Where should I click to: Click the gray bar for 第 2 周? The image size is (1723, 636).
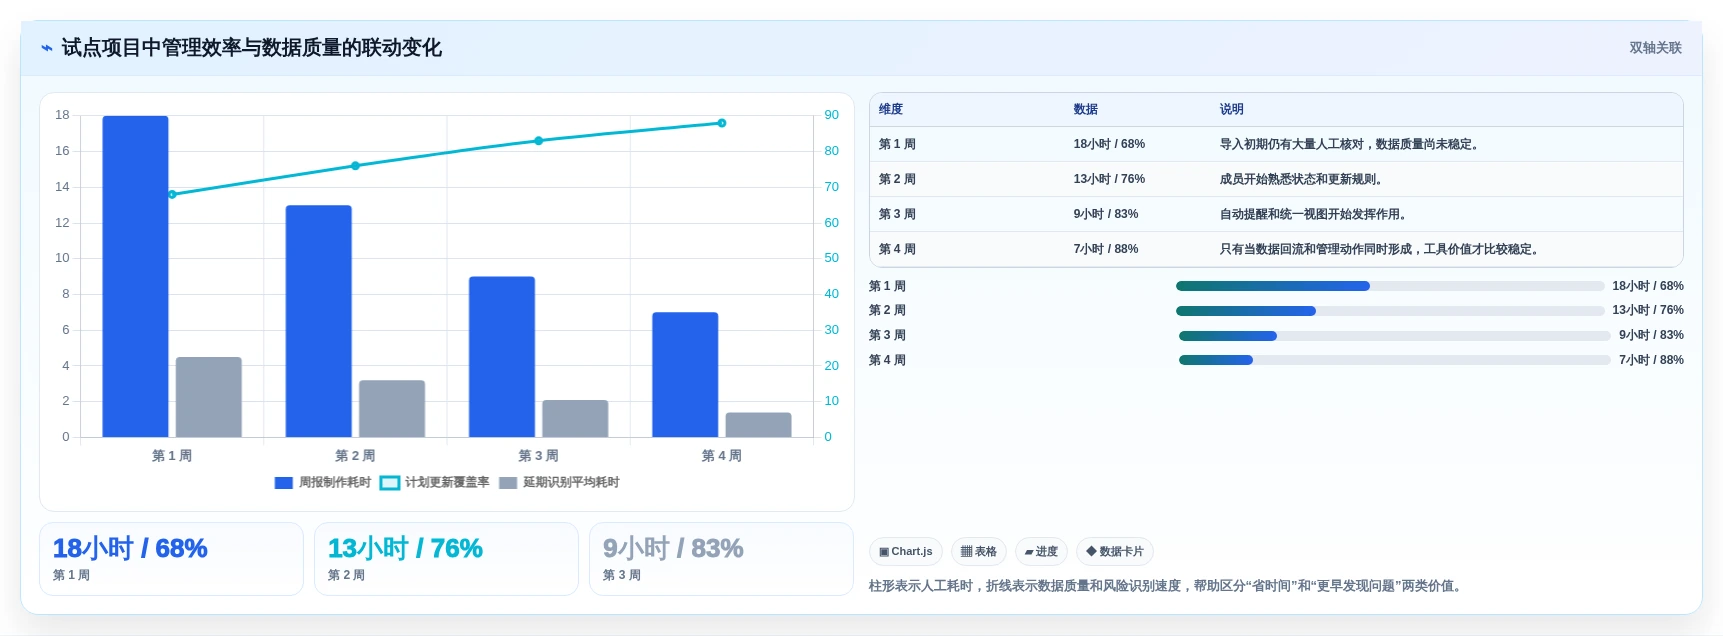[392, 409]
